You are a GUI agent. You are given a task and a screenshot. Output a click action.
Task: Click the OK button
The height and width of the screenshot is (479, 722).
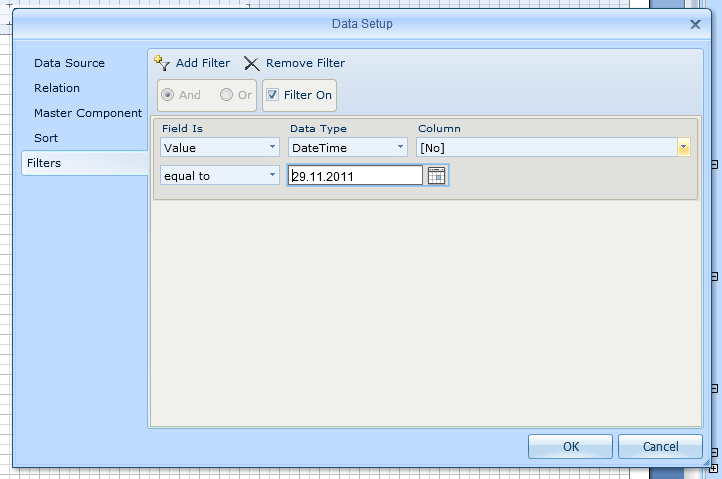point(570,446)
